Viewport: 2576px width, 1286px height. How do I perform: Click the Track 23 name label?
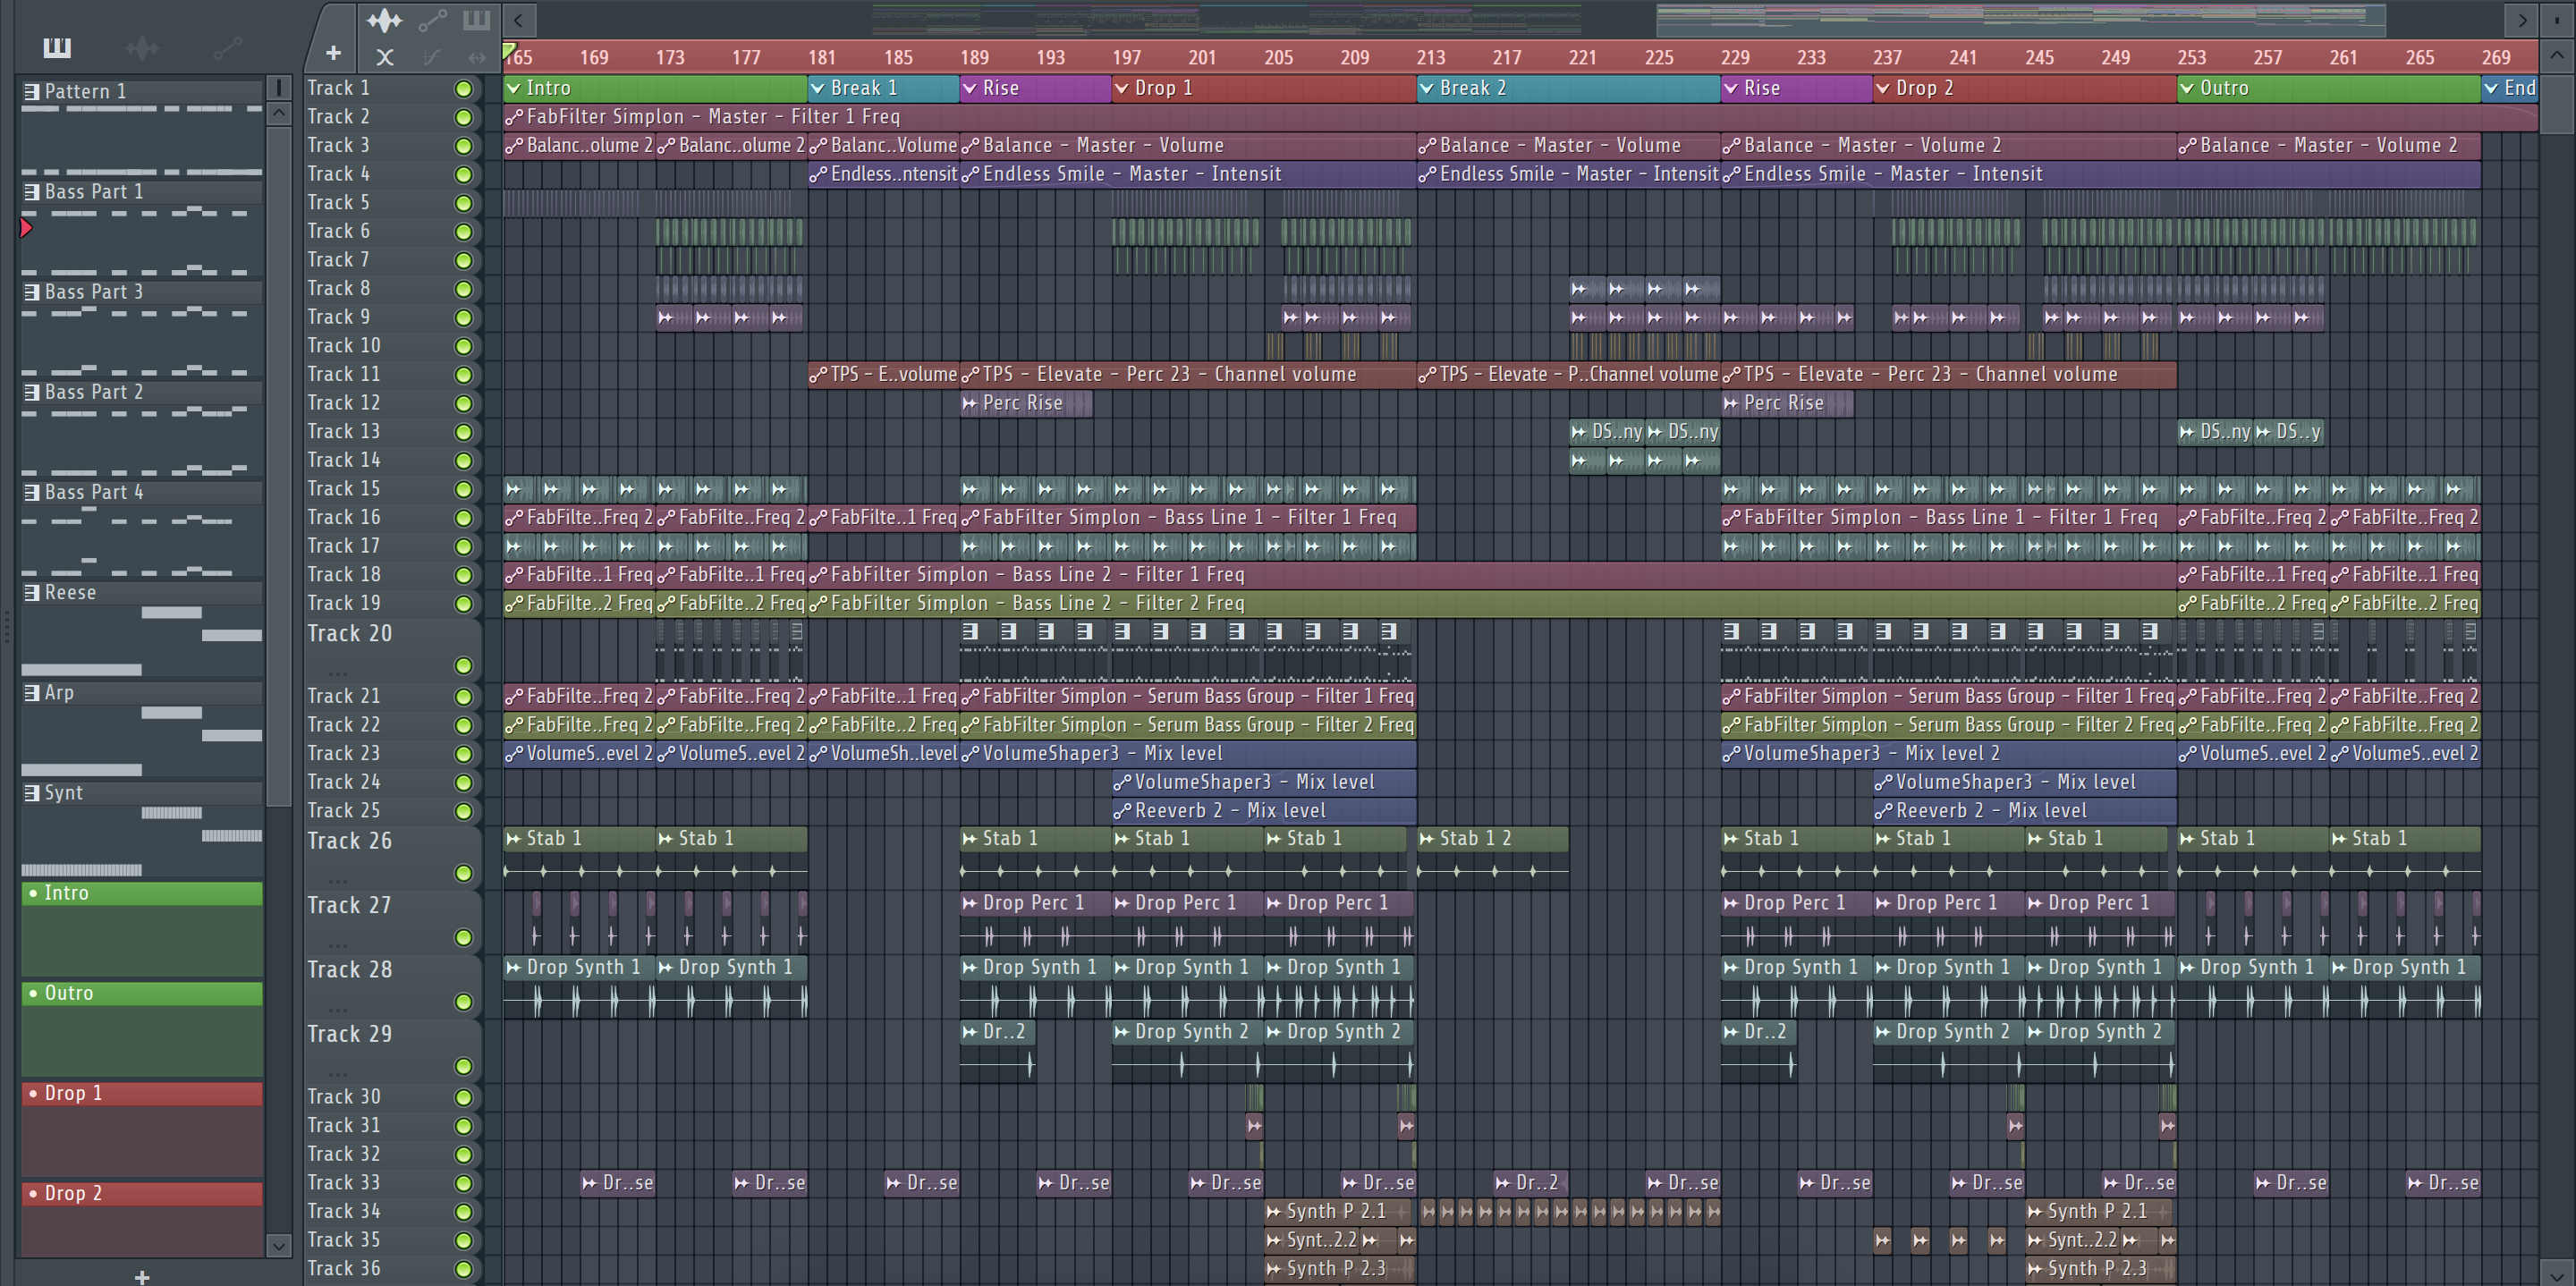343,753
